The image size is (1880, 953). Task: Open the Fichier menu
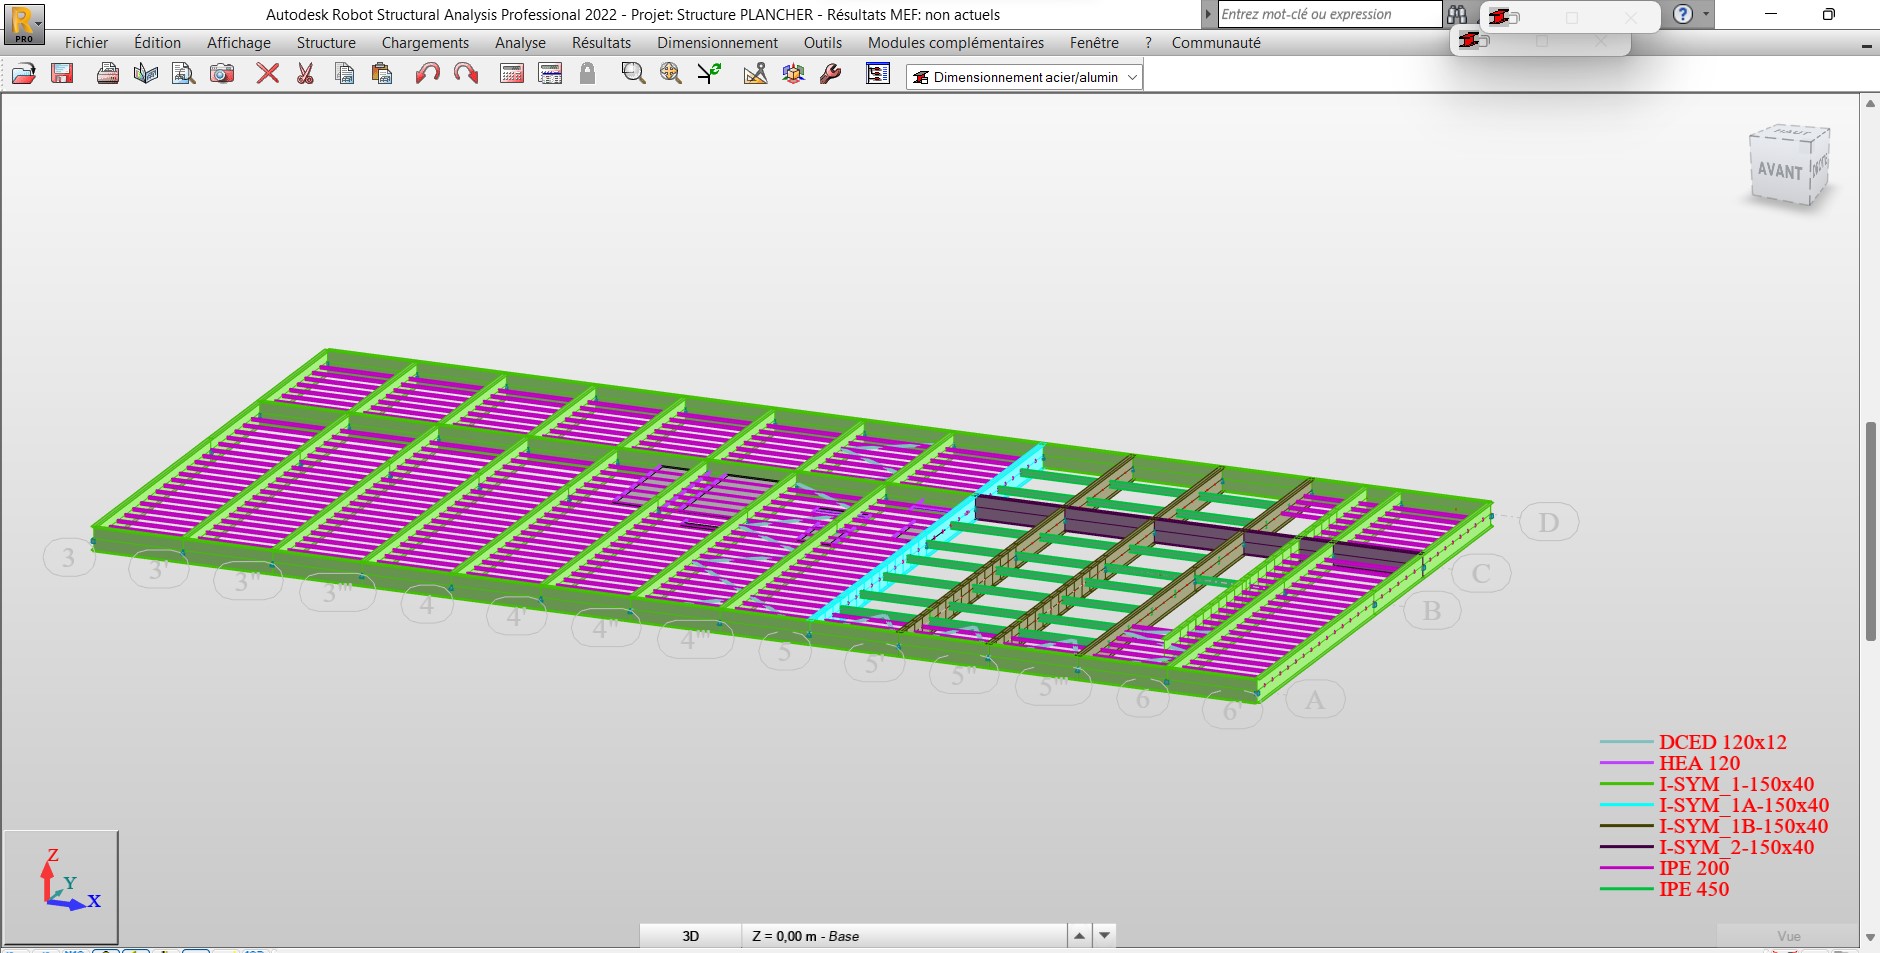(x=86, y=43)
